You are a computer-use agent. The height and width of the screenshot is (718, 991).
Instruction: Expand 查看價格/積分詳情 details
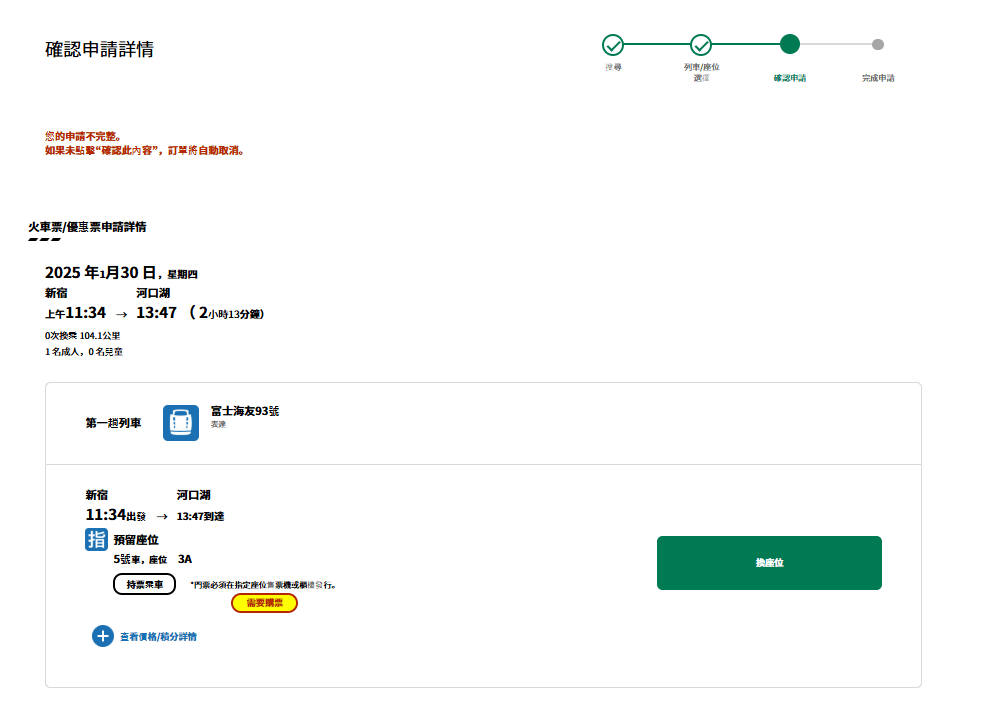[x=158, y=636]
